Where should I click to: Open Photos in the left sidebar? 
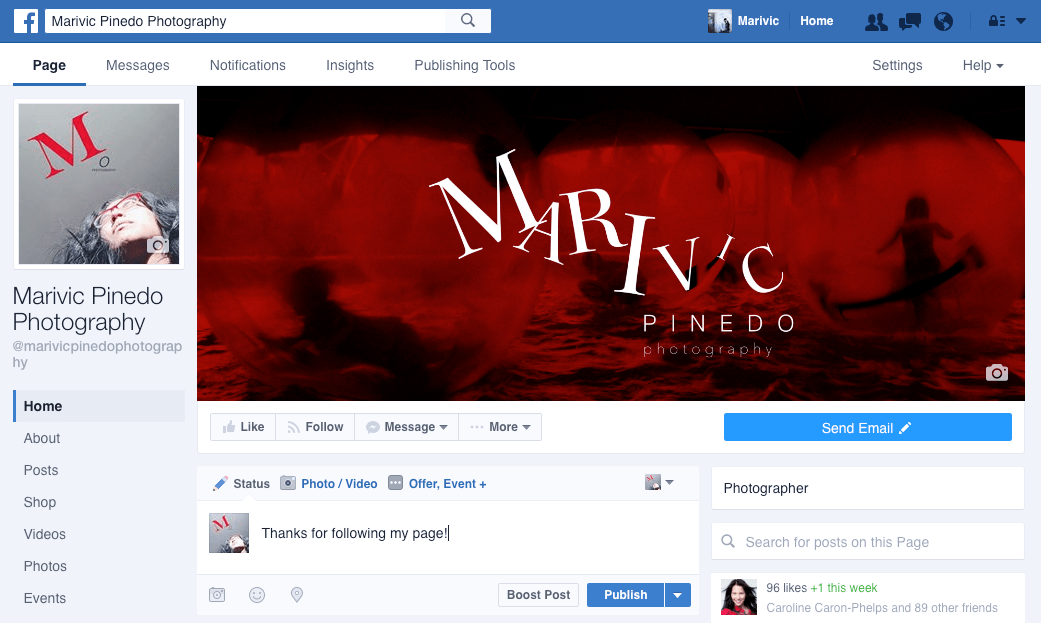pos(45,566)
